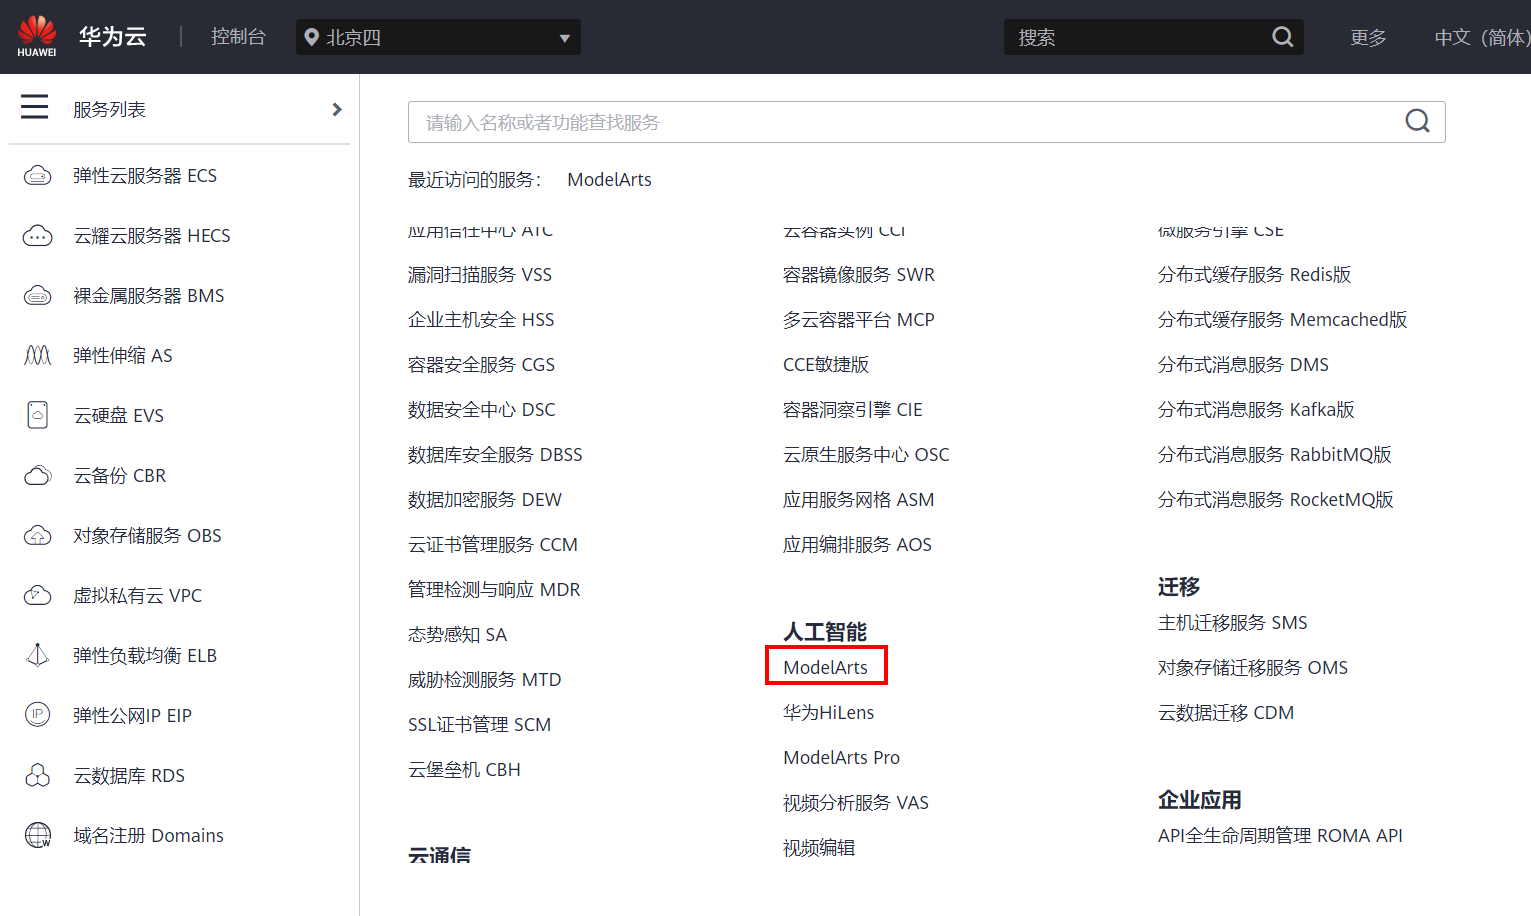This screenshot has height=916, width=1531.
Task: Click the RDS cloud database icon
Action: [38, 775]
